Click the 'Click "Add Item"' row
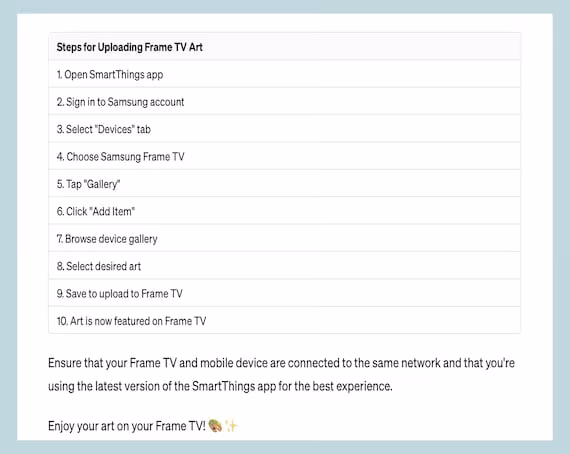The image size is (570, 454). click(x=284, y=211)
